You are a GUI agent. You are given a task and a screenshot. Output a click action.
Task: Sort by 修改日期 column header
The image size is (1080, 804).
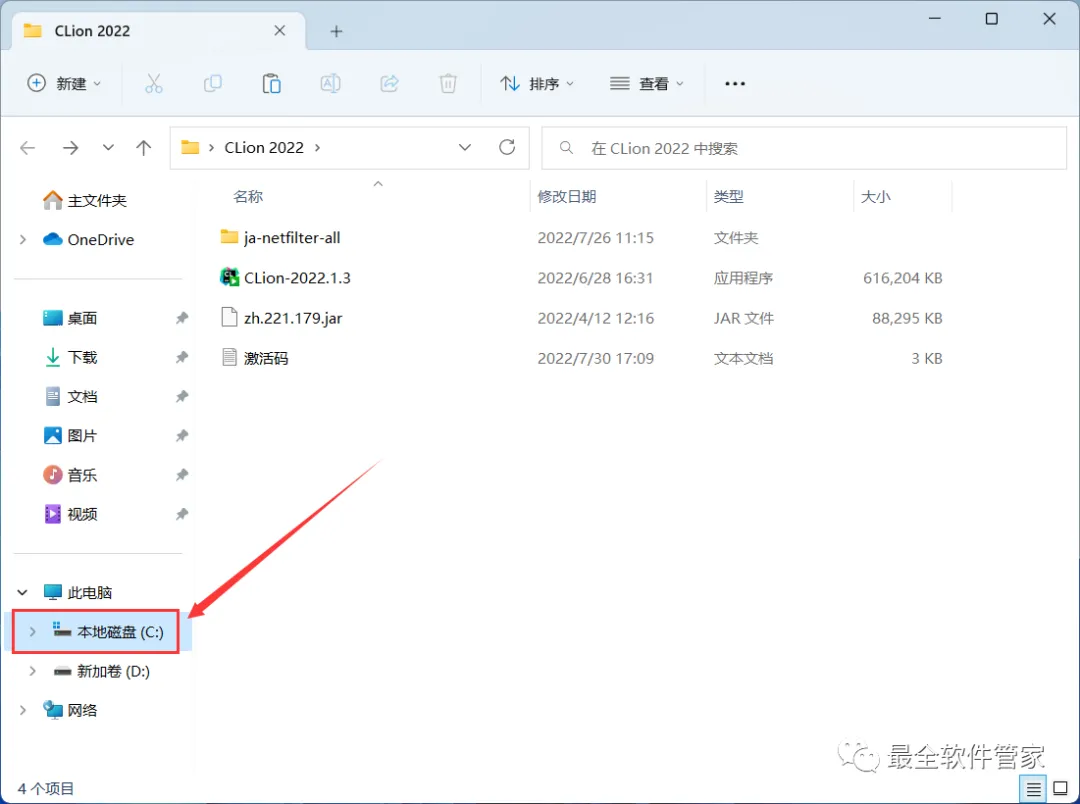click(566, 196)
